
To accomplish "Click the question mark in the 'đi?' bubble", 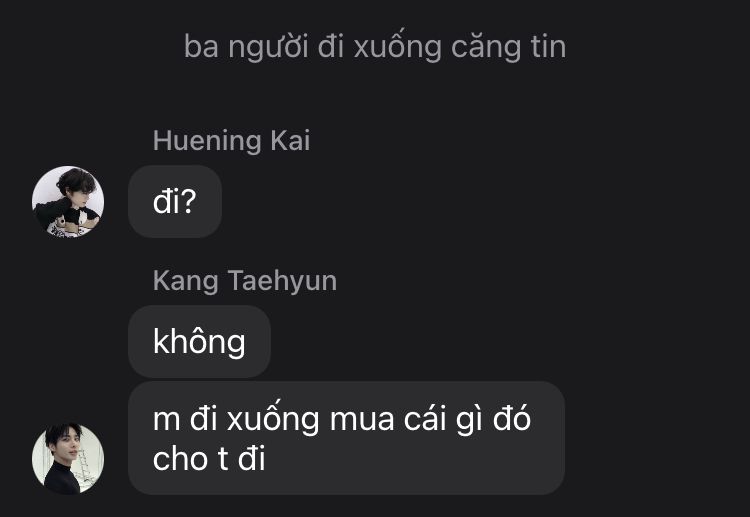I will click(189, 201).
